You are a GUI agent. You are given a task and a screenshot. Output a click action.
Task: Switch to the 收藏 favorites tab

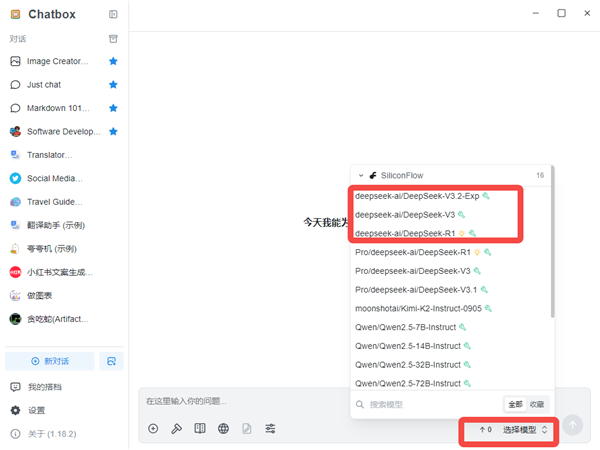coord(538,404)
